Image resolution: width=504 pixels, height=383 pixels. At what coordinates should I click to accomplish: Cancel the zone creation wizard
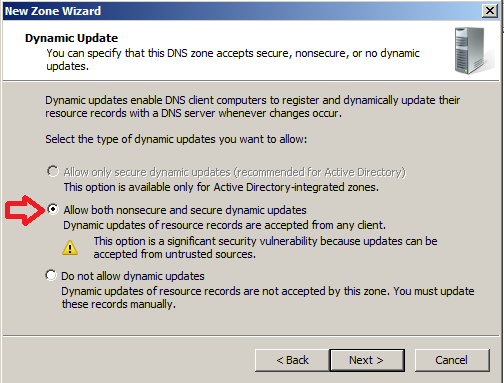[452, 360]
